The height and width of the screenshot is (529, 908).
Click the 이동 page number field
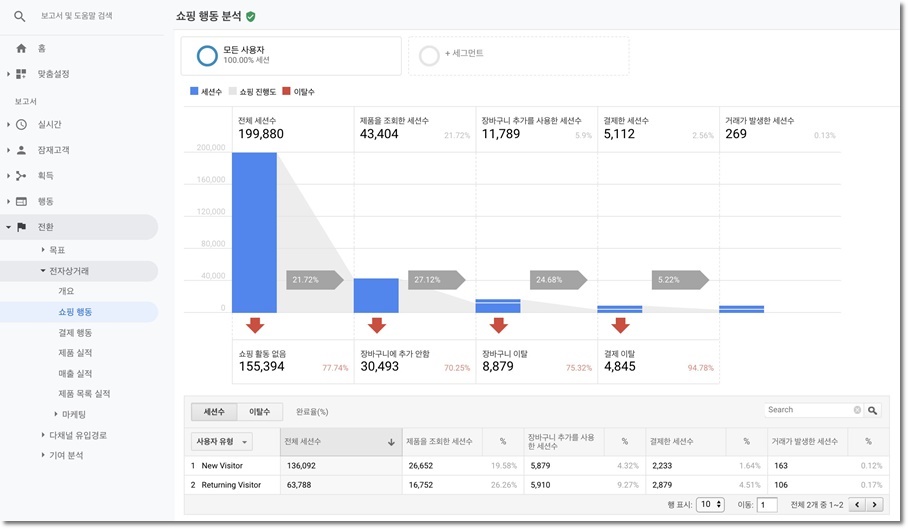[767, 505]
